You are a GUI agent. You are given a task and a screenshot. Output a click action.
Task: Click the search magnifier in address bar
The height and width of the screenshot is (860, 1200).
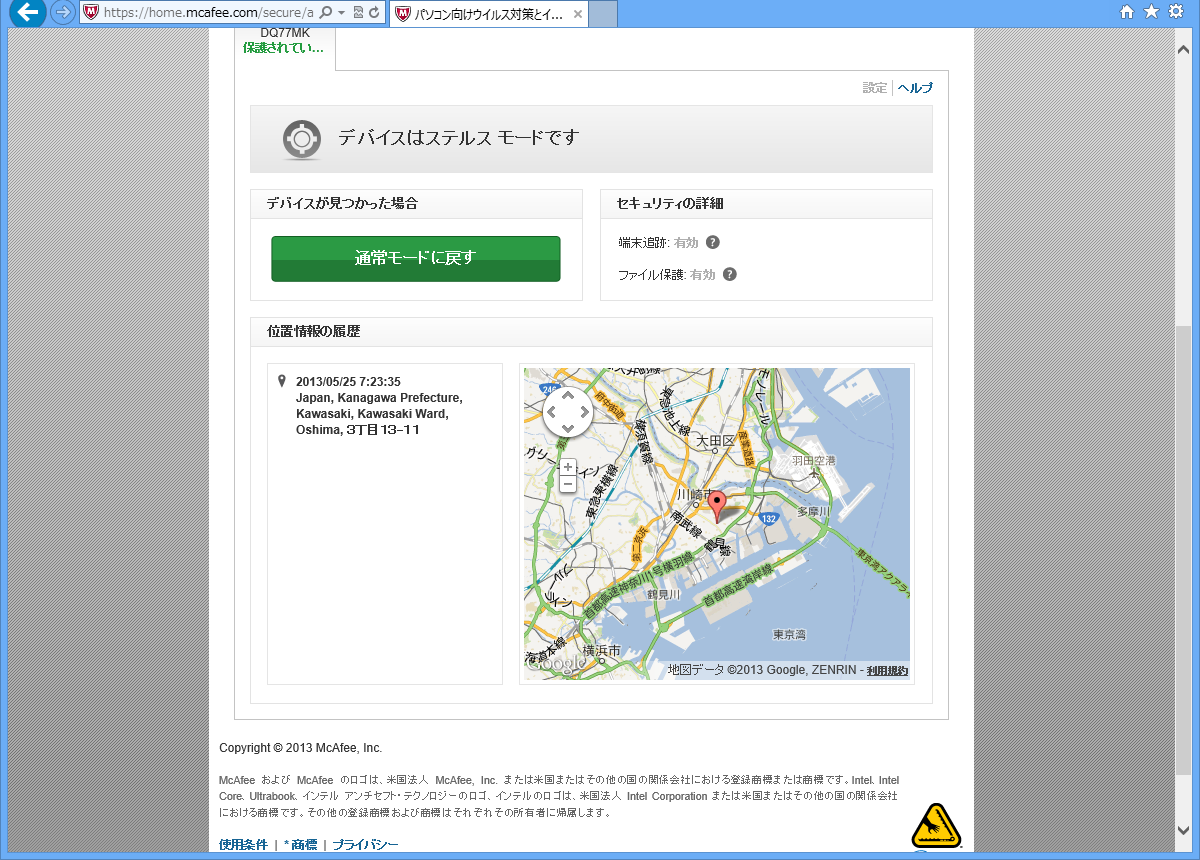point(326,13)
